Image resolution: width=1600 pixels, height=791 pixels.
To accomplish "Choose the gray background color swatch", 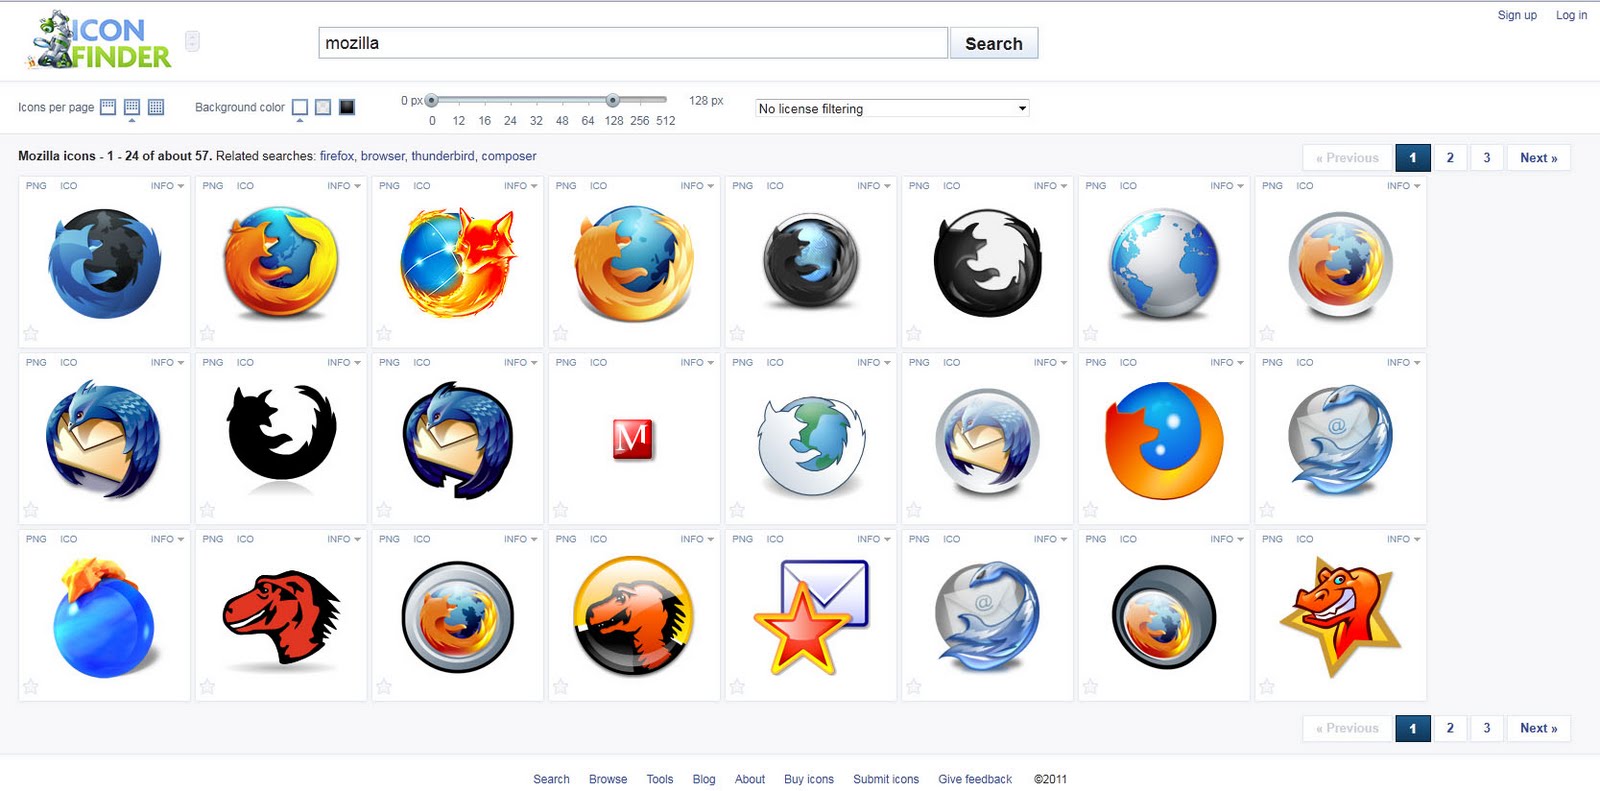I will 323,107.
